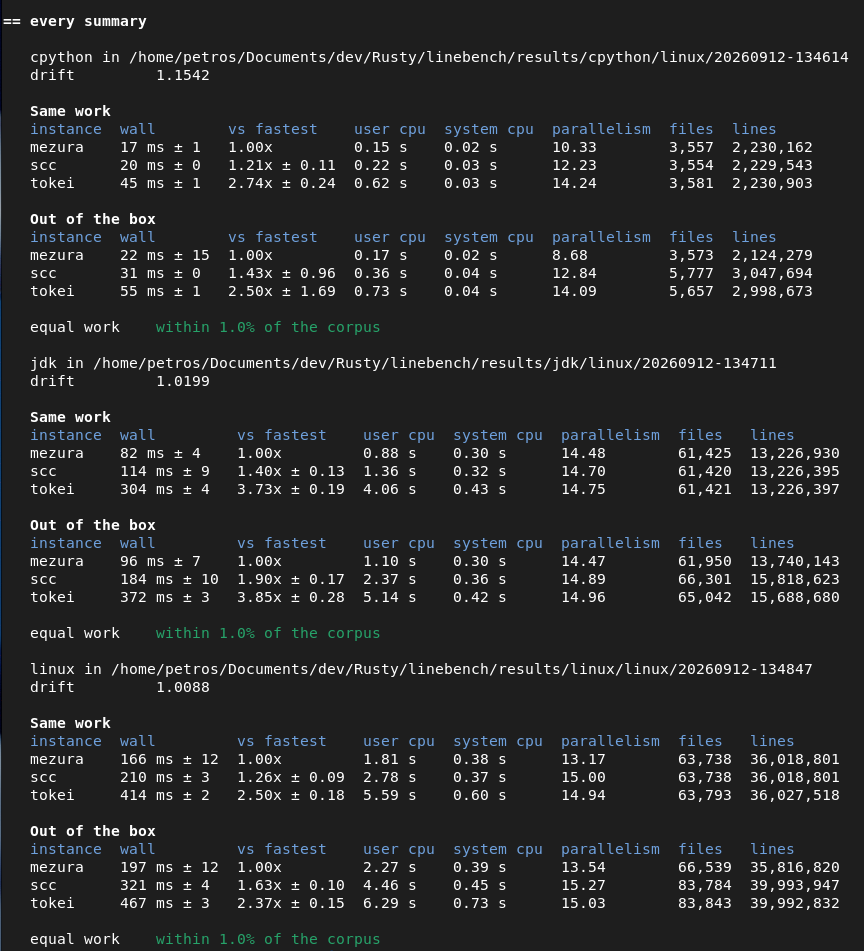Image resolution: width=864 pixels, height=951 pixels.
Task: Click files count 61,420
Action: [705, 471]
